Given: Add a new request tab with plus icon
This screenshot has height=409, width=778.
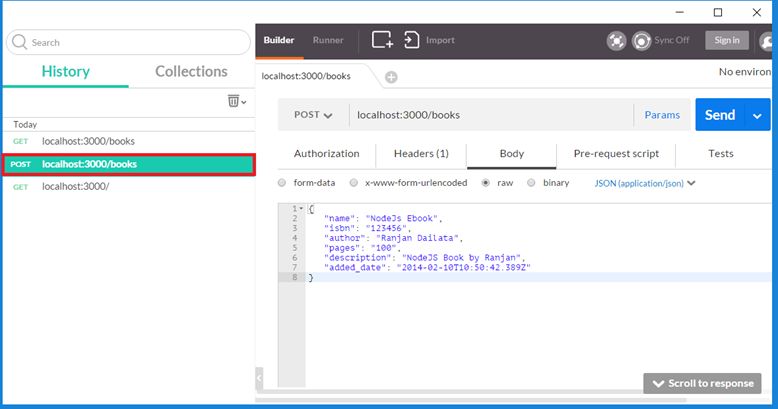Looking at the screenshot, I should [391, 77].
